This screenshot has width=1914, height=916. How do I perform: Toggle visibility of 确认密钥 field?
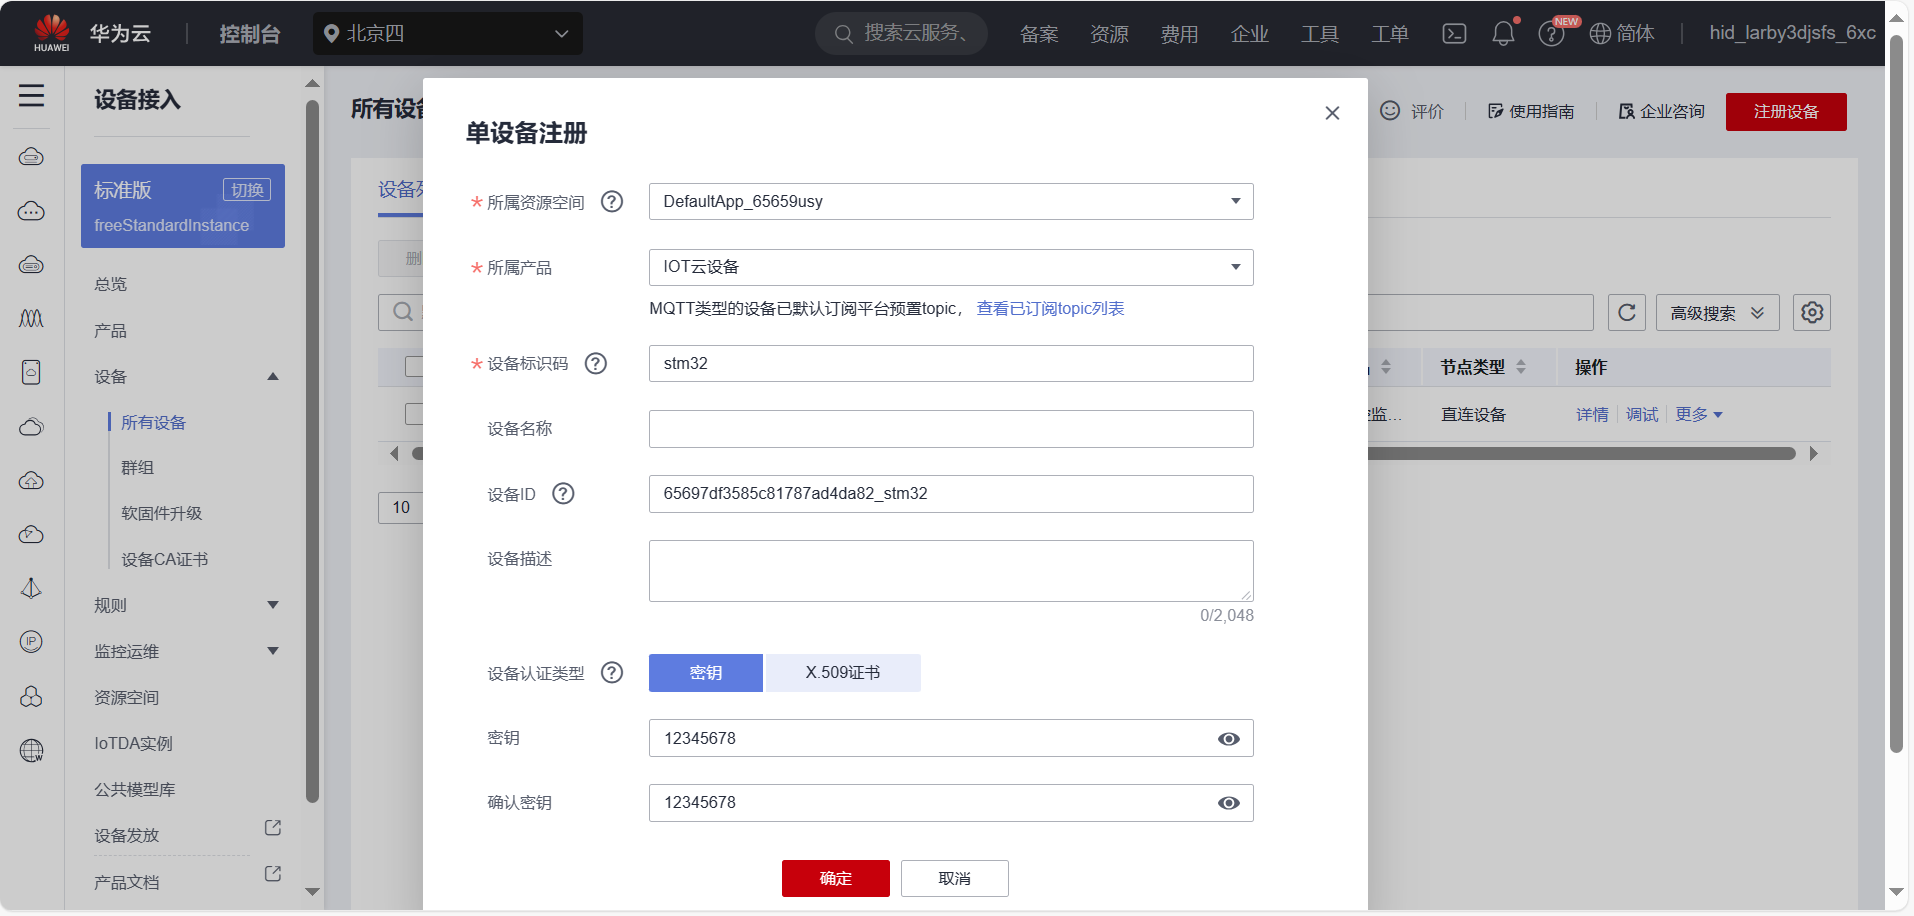click(1229, 803)
